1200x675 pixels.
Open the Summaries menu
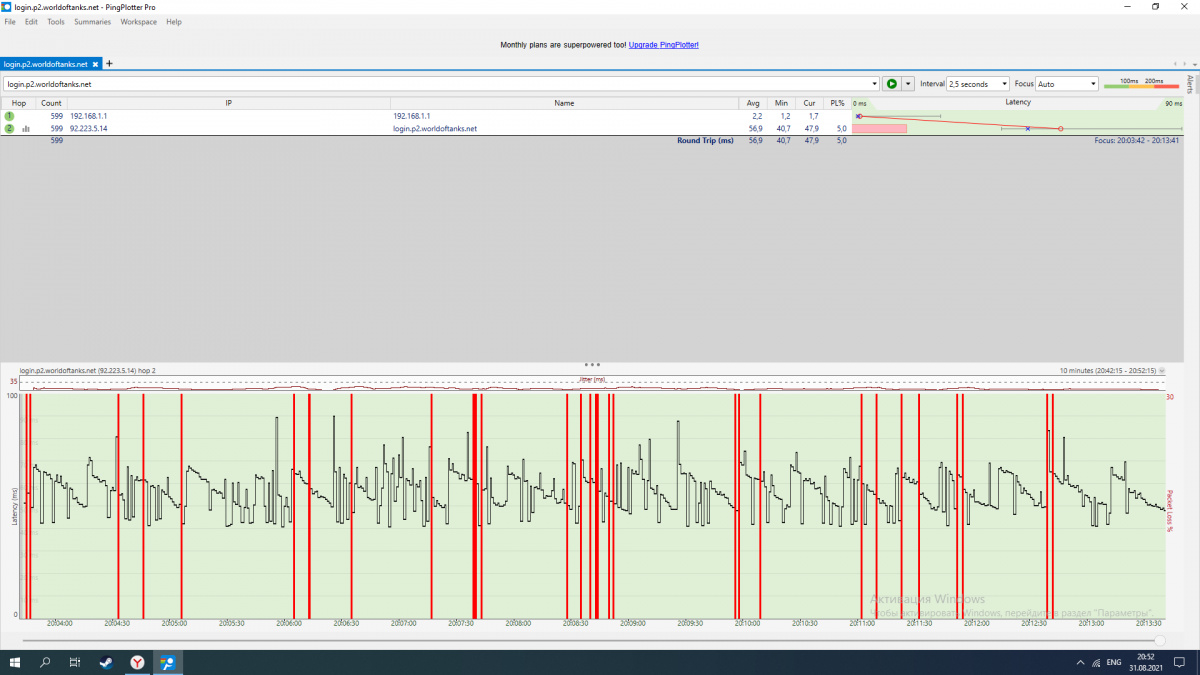click(x=92, y=22)
